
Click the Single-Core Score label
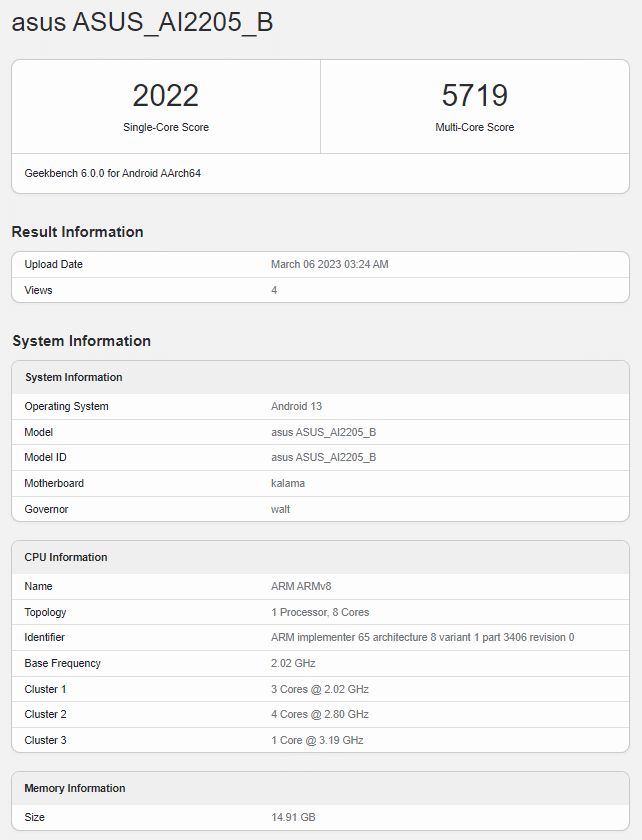pyautogui.click(x=166, y=128)
